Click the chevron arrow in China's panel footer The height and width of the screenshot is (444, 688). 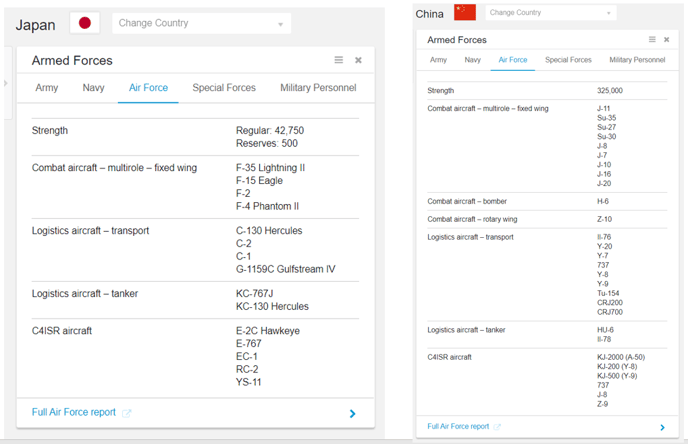pyautogui.click(x=662, y=427)
